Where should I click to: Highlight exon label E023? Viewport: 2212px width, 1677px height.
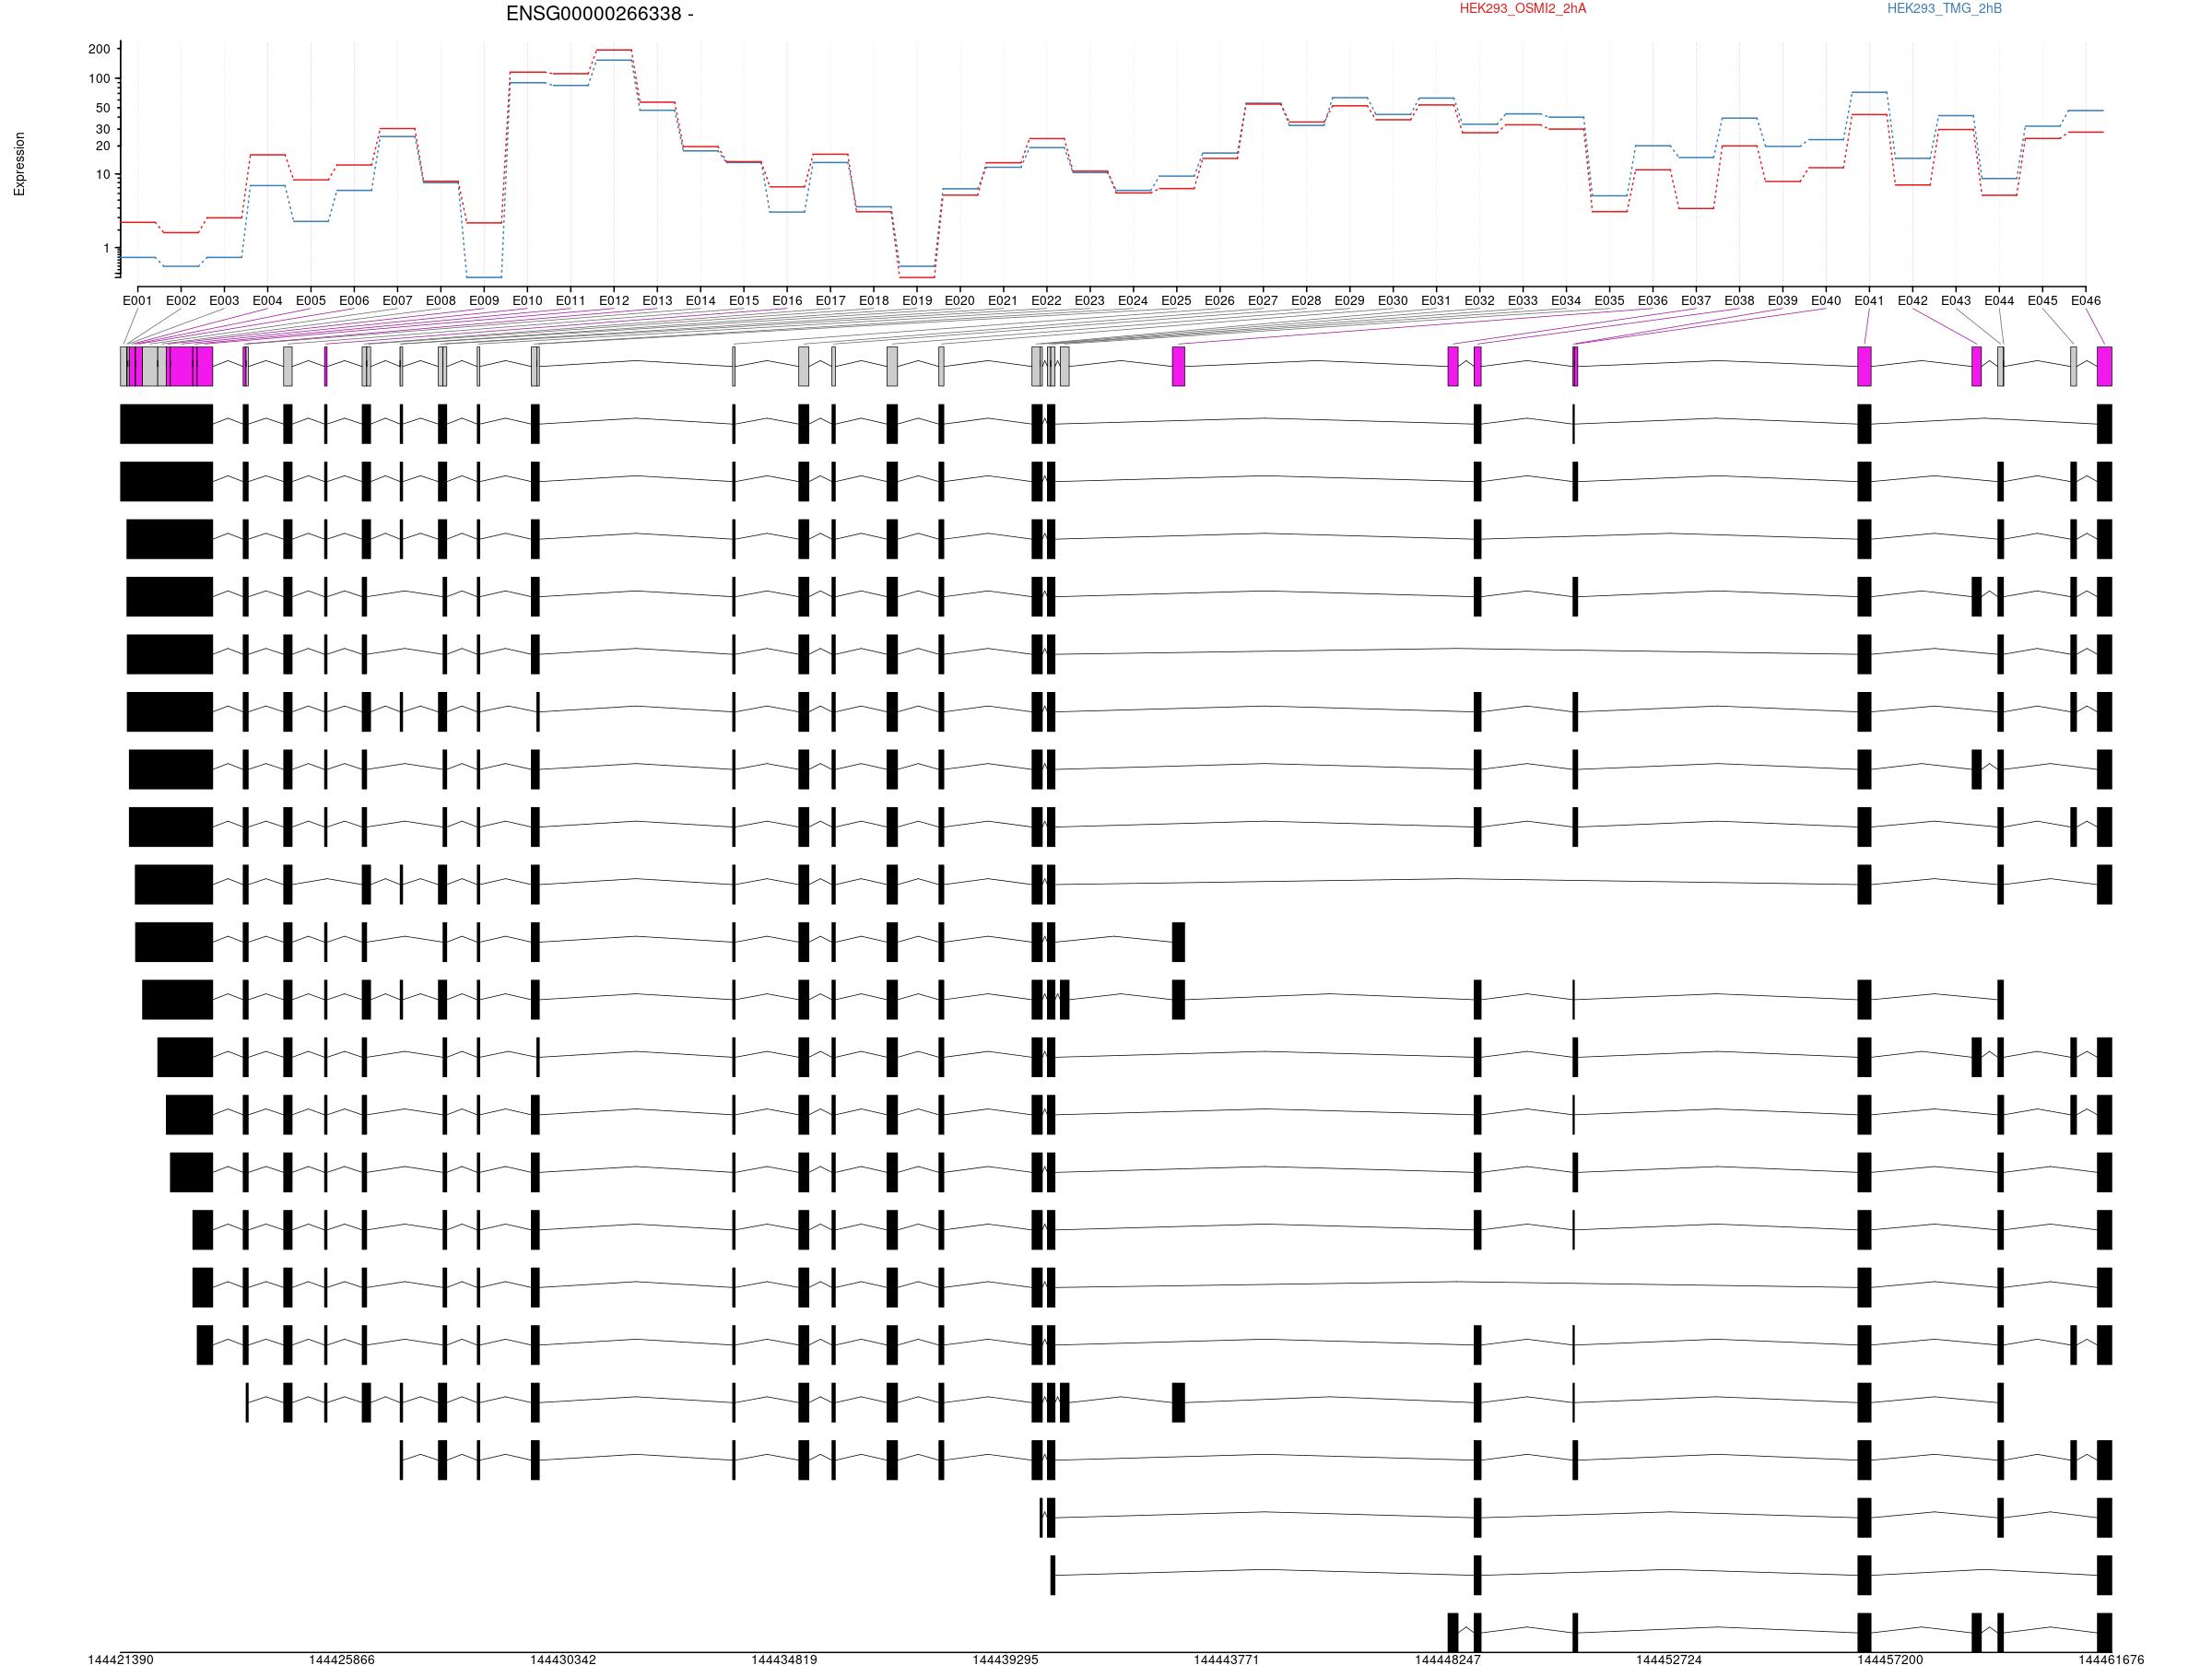[1090, 300]
